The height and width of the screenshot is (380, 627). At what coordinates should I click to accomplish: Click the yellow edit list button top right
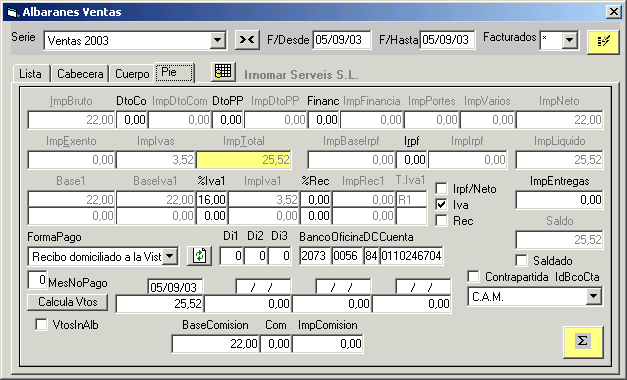tap(603, 42)
